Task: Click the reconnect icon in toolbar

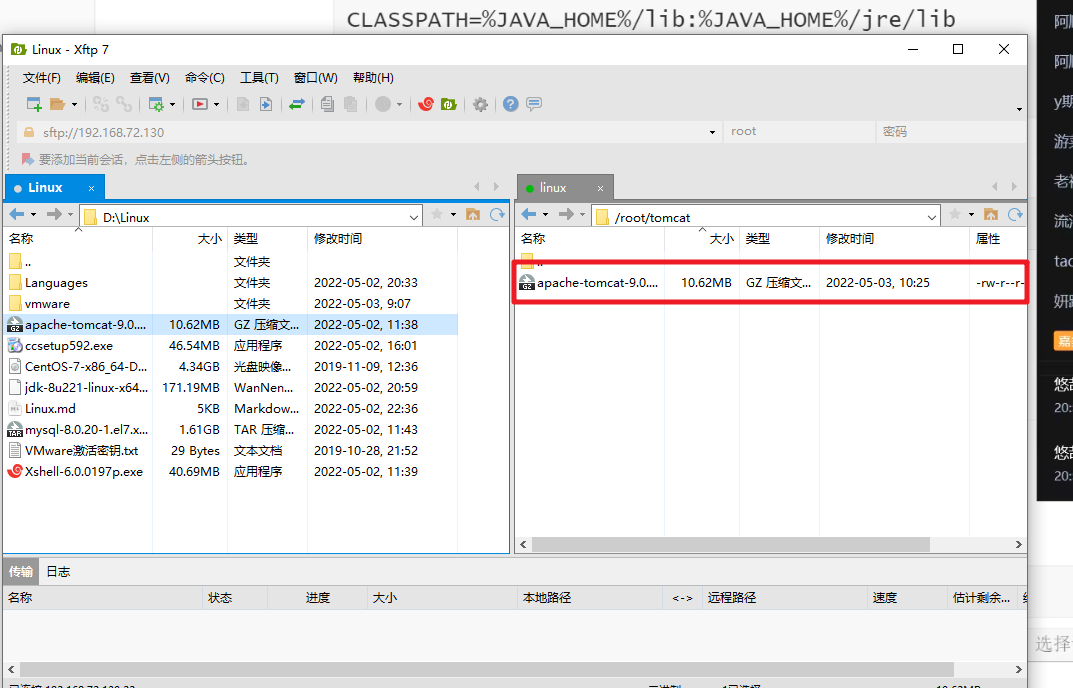Action: (101, 104)
